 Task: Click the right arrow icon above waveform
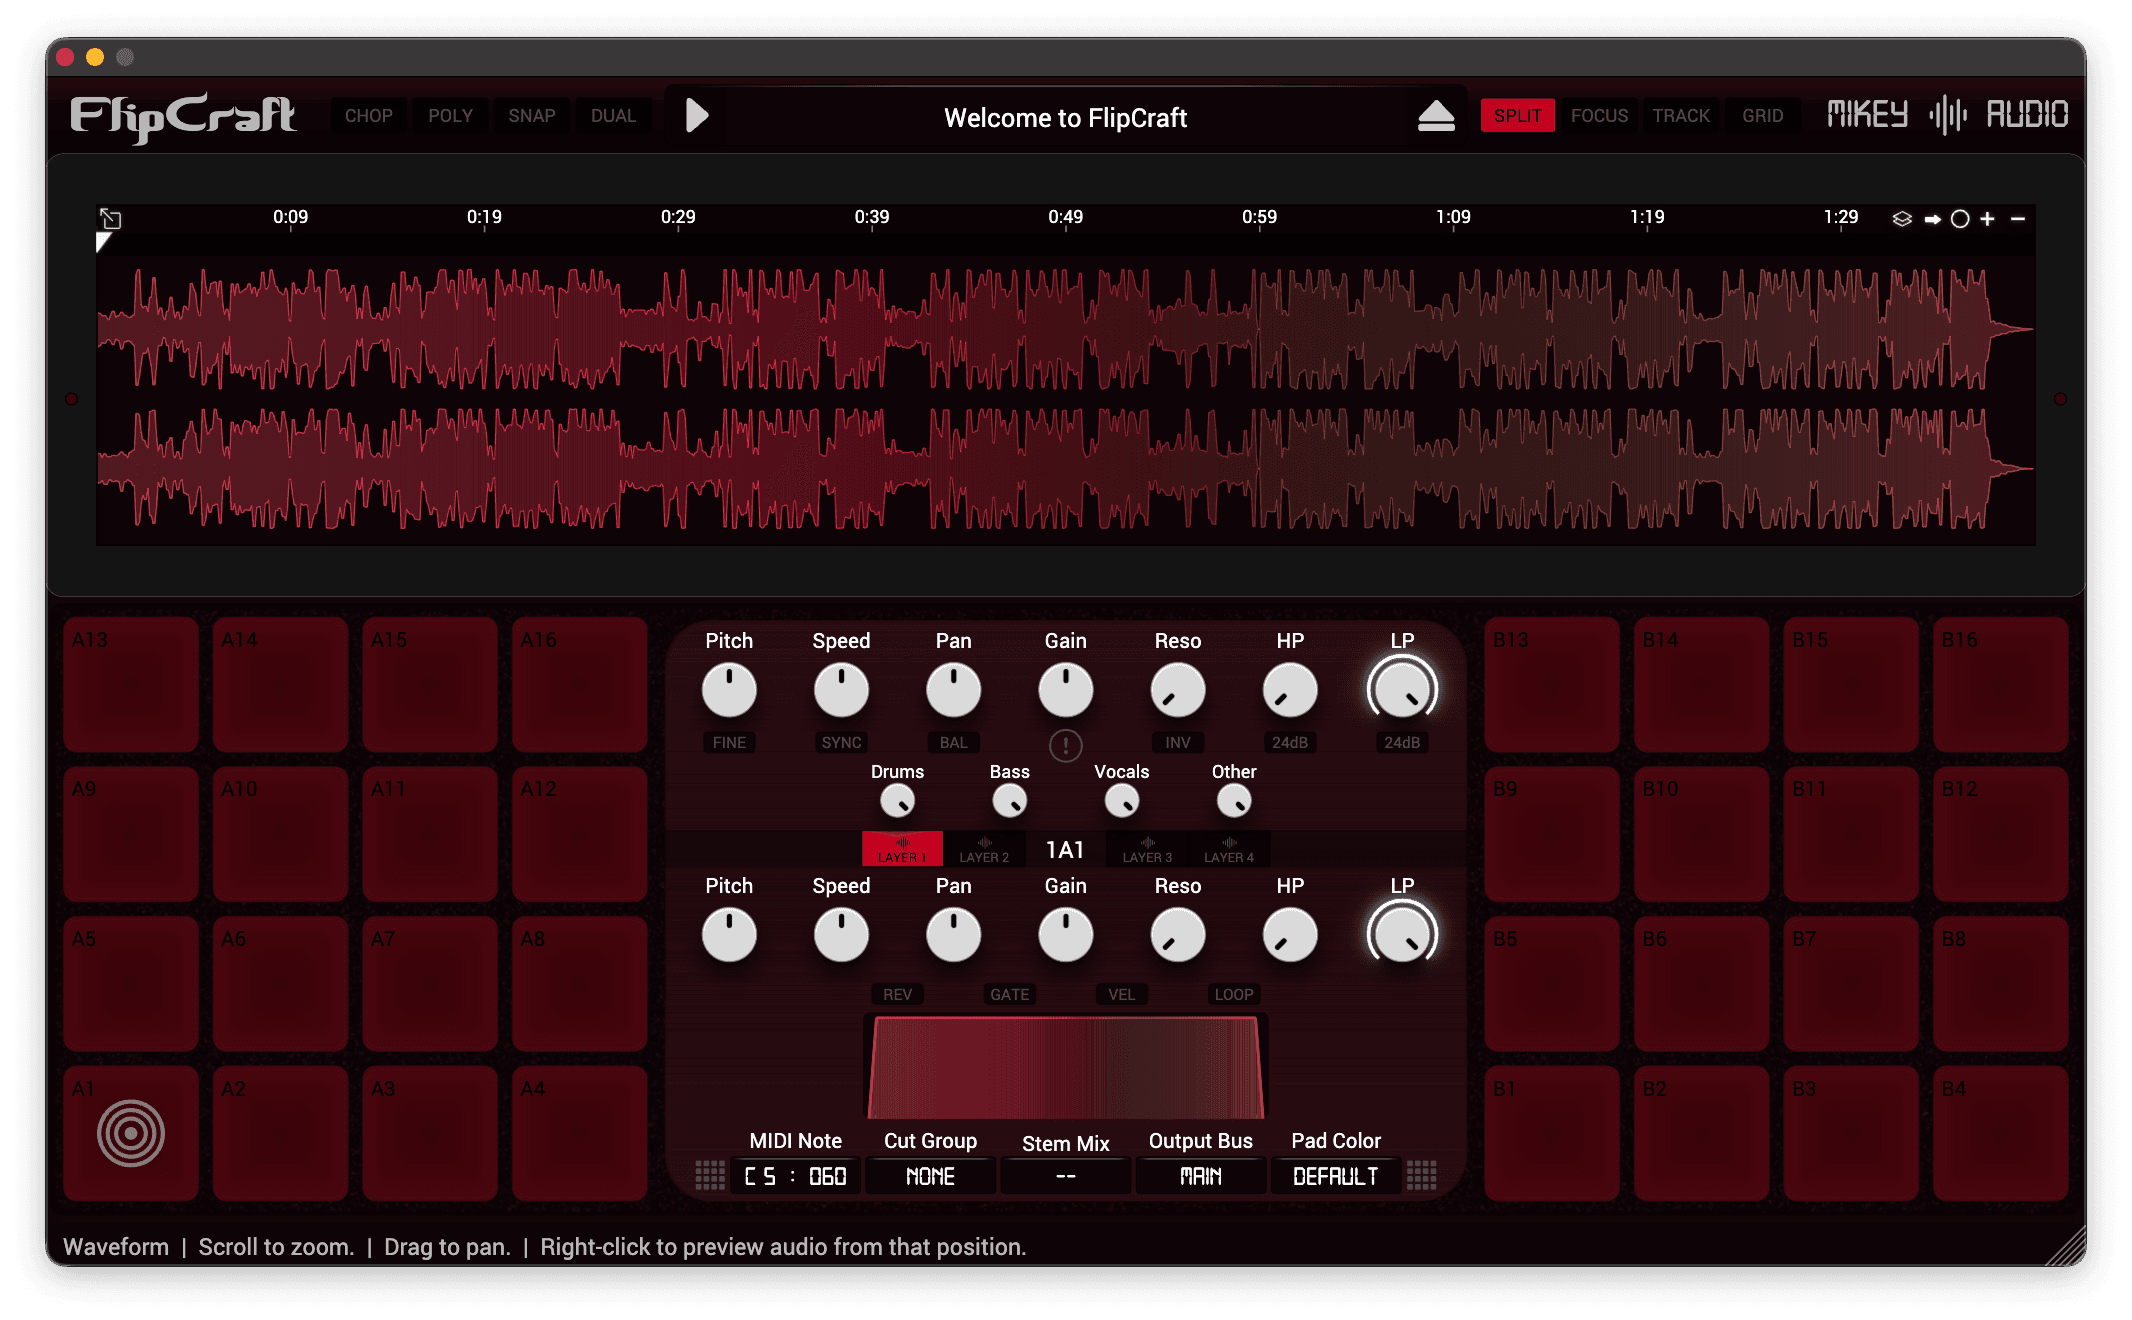pos(1932,219)
